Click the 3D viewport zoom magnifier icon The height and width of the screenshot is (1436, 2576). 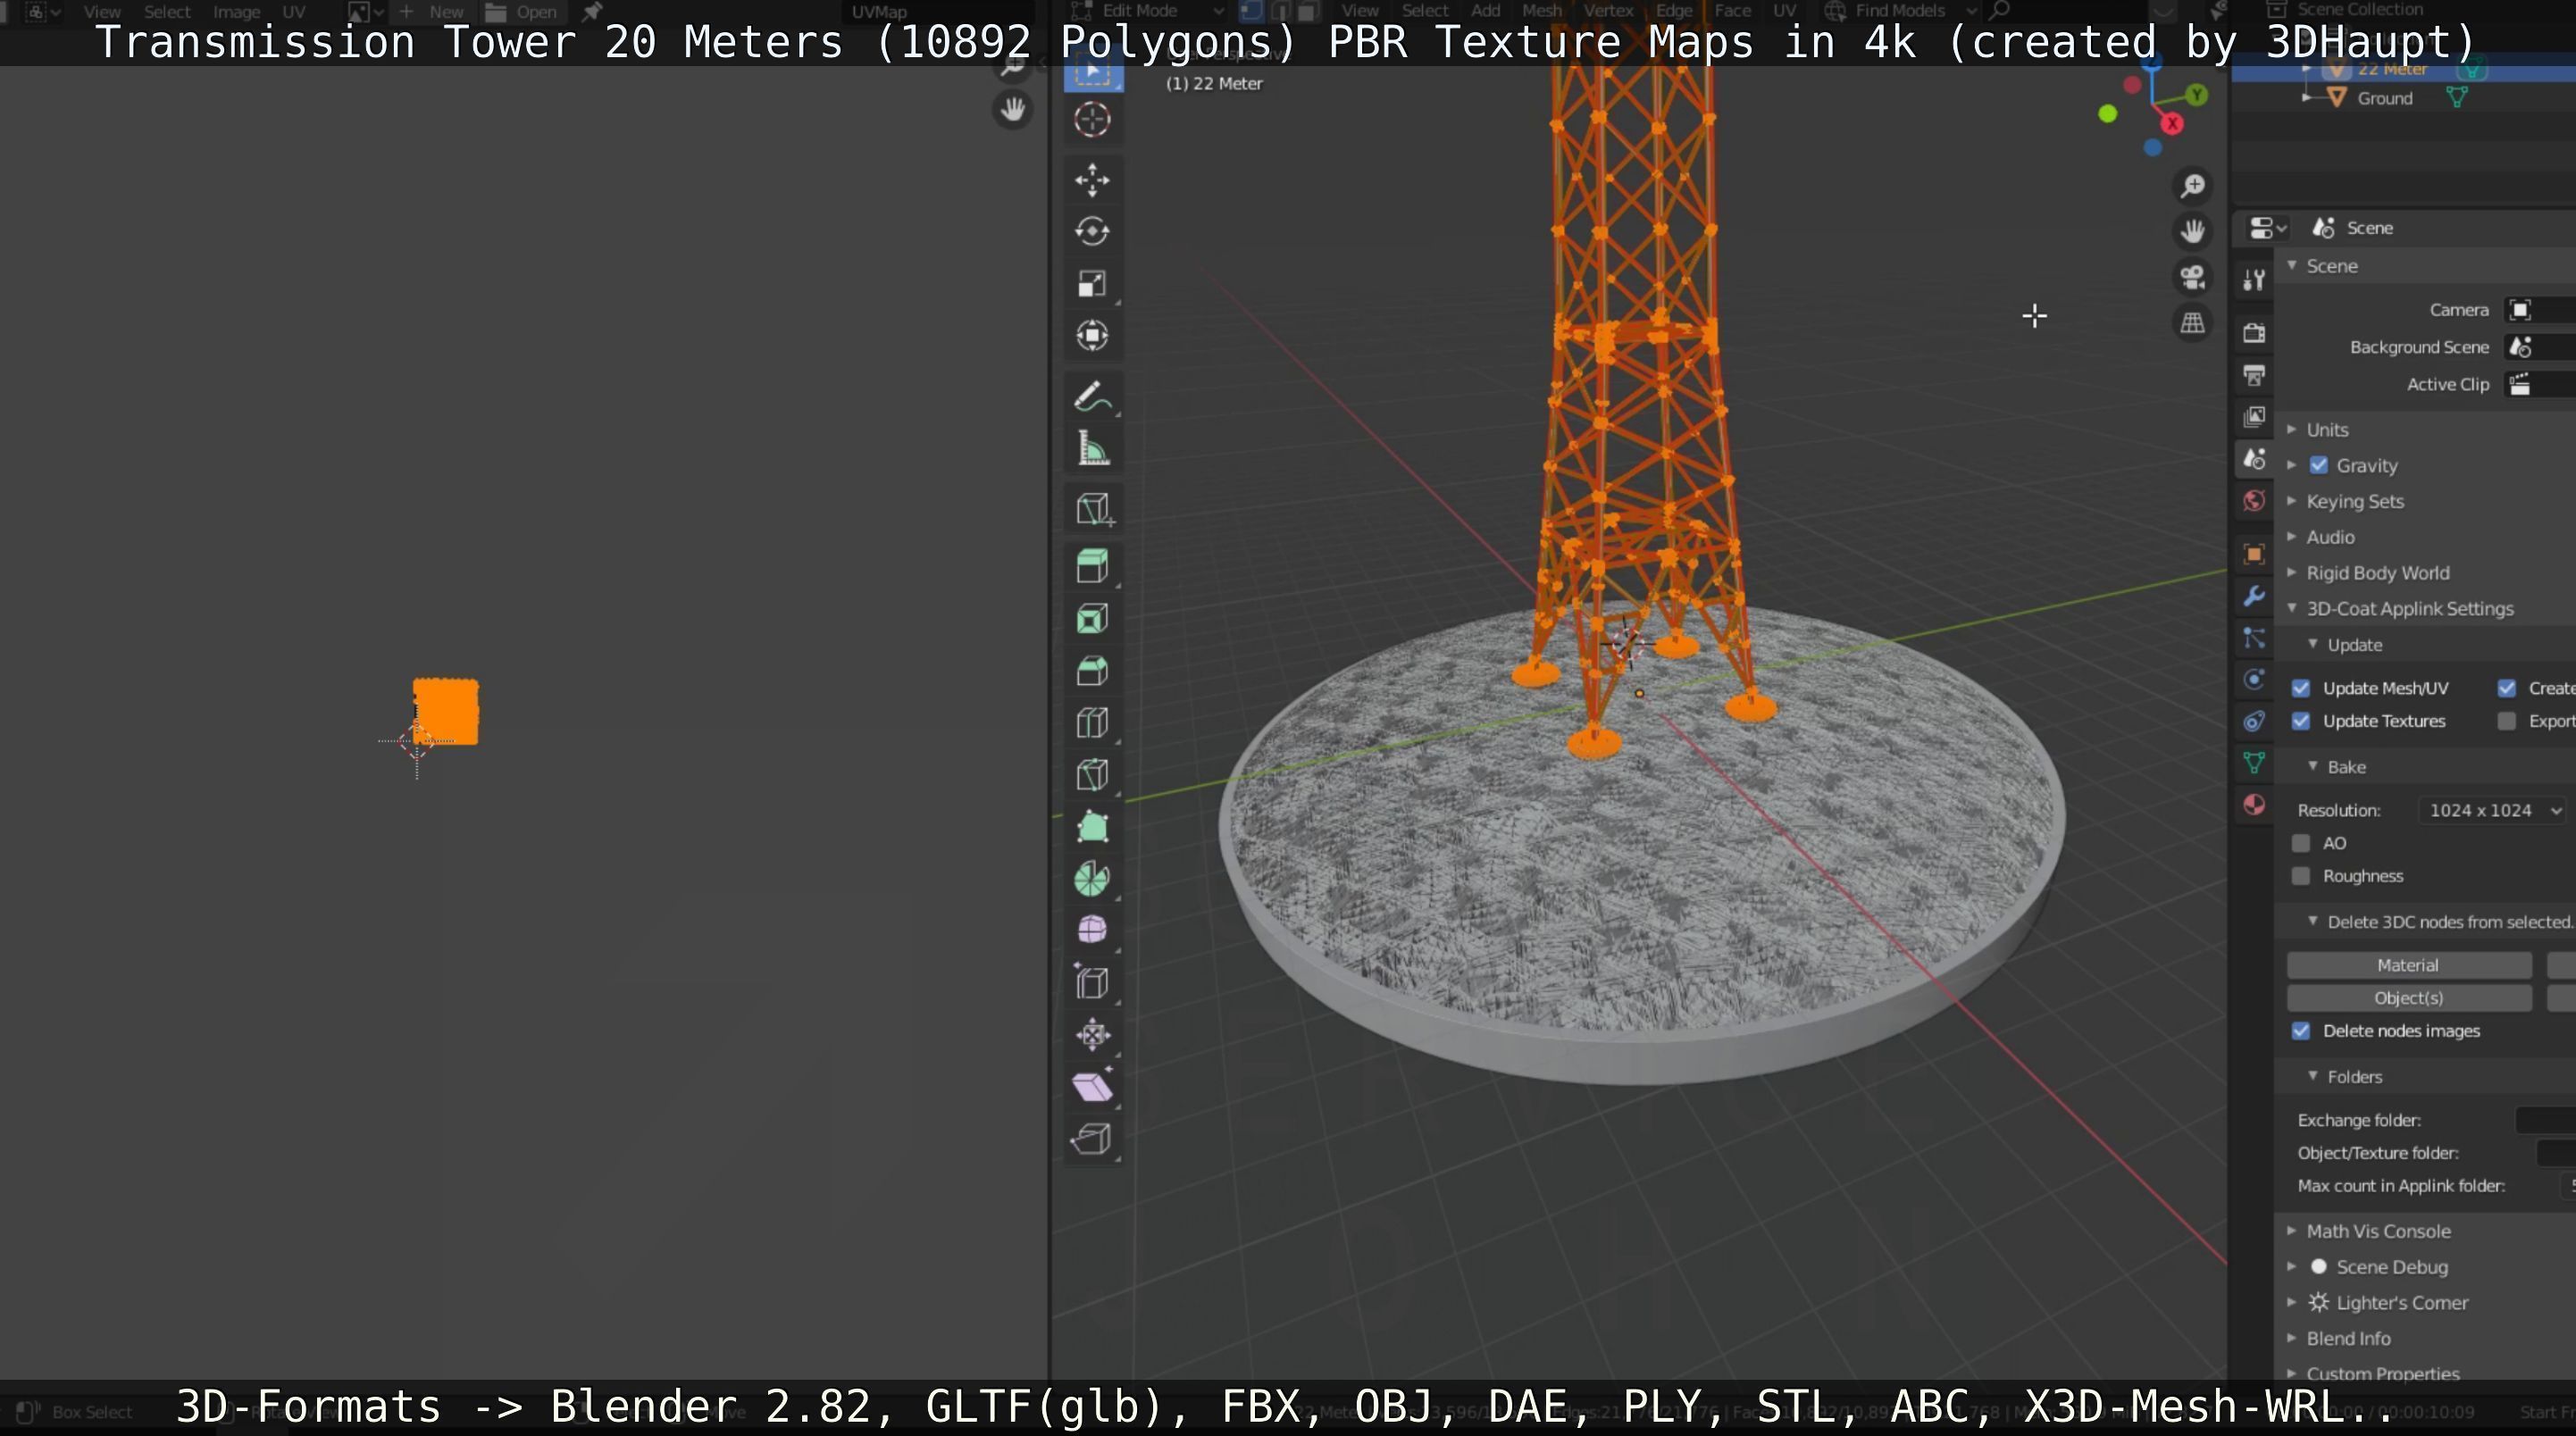[x=2192, y=186]
